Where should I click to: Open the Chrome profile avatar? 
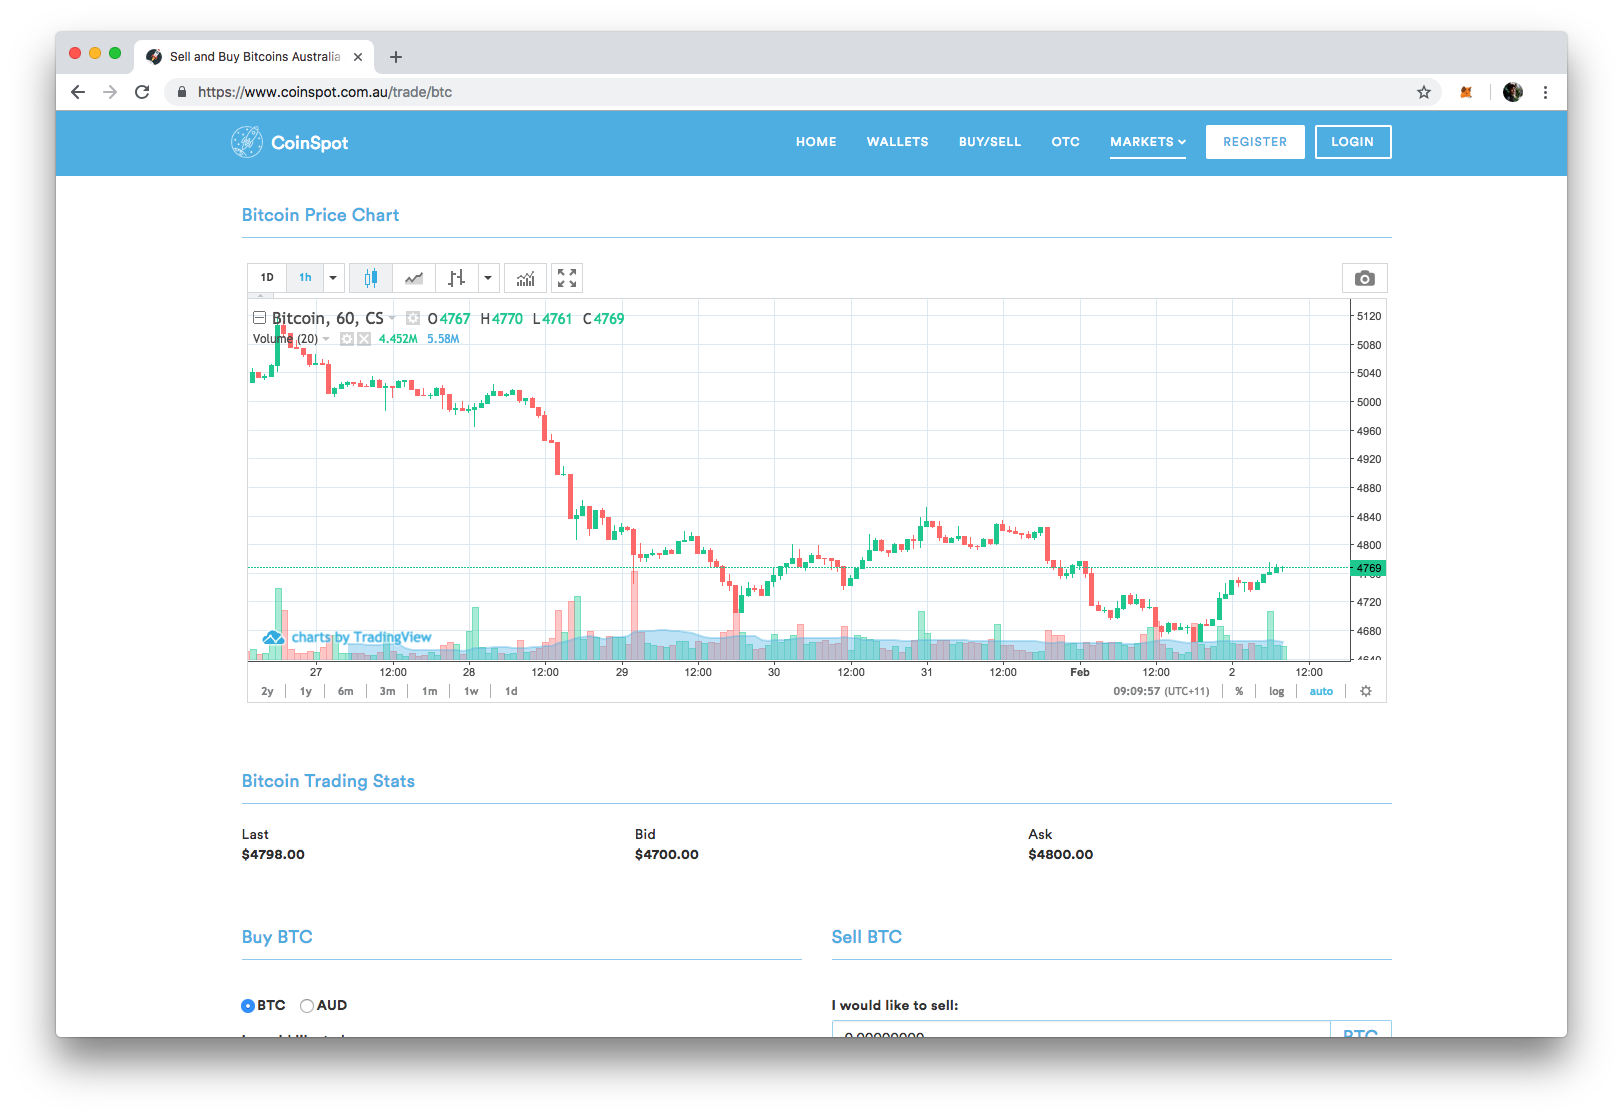coord(1513,92)
